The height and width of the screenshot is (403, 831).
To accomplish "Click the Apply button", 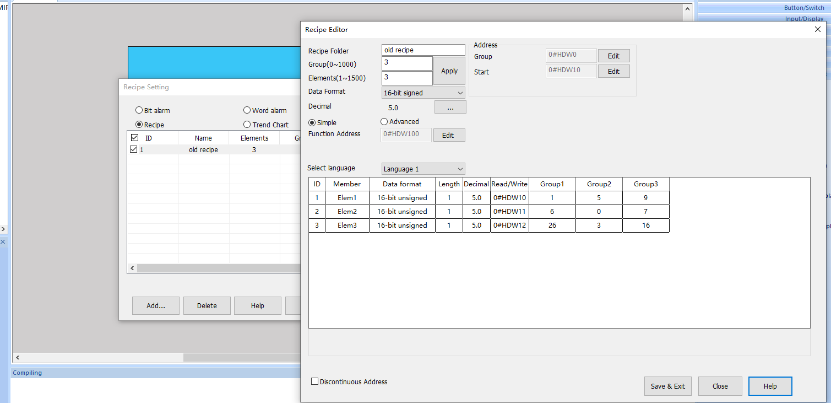I will coord(449,71).
